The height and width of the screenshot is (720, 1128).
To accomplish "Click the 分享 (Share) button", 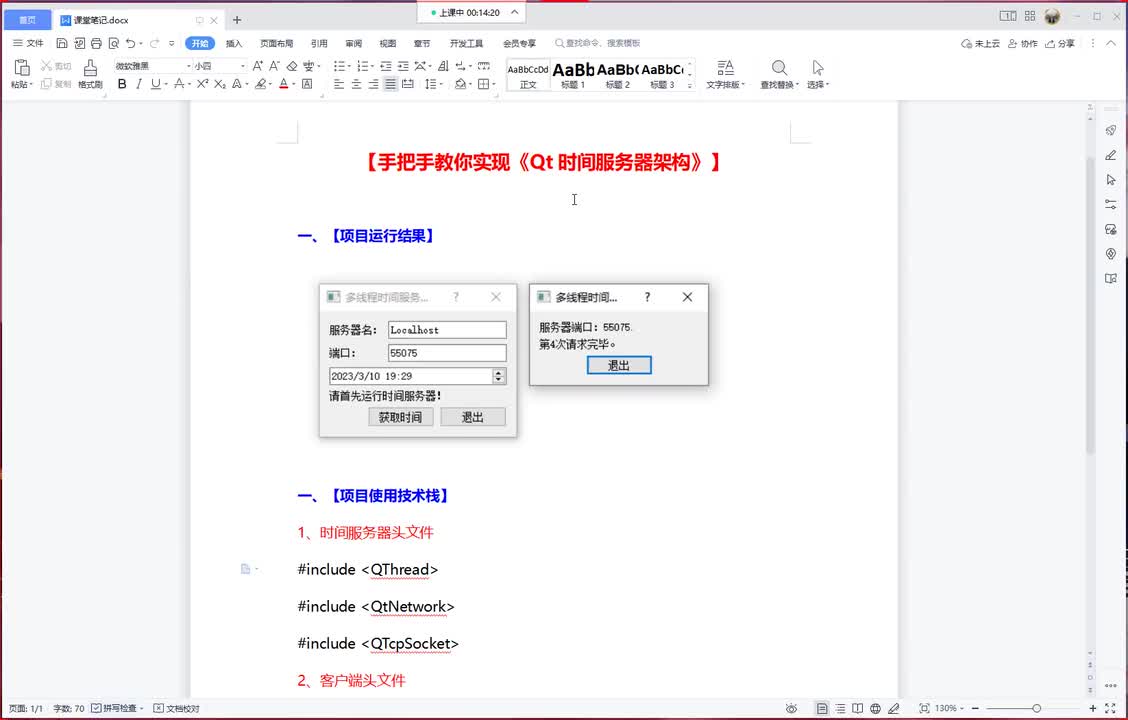I will [1060, 43].
